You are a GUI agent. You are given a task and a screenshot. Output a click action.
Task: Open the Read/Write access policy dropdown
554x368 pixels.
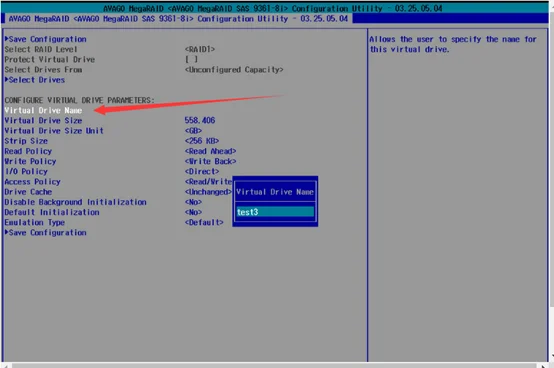[x=208, y=182]
